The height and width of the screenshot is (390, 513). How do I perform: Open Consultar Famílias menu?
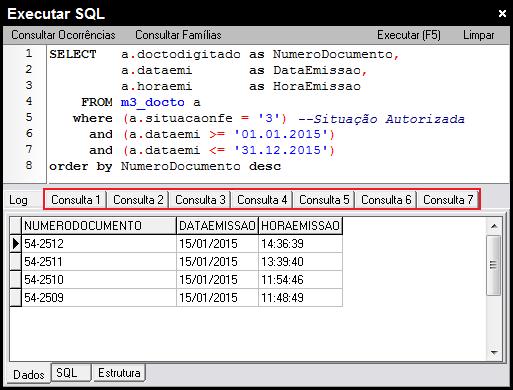[x=178, y=35]
